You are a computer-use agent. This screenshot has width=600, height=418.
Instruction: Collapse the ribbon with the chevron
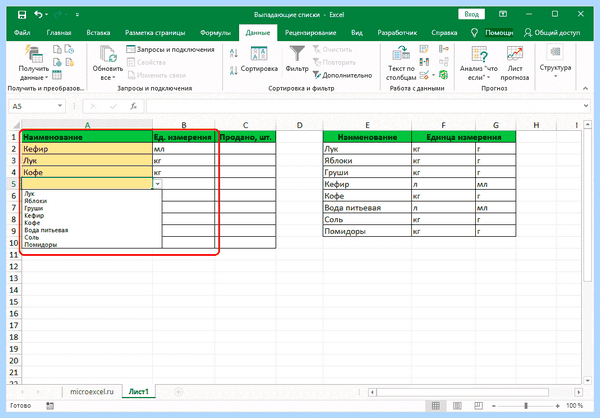[x=585, y=88]
